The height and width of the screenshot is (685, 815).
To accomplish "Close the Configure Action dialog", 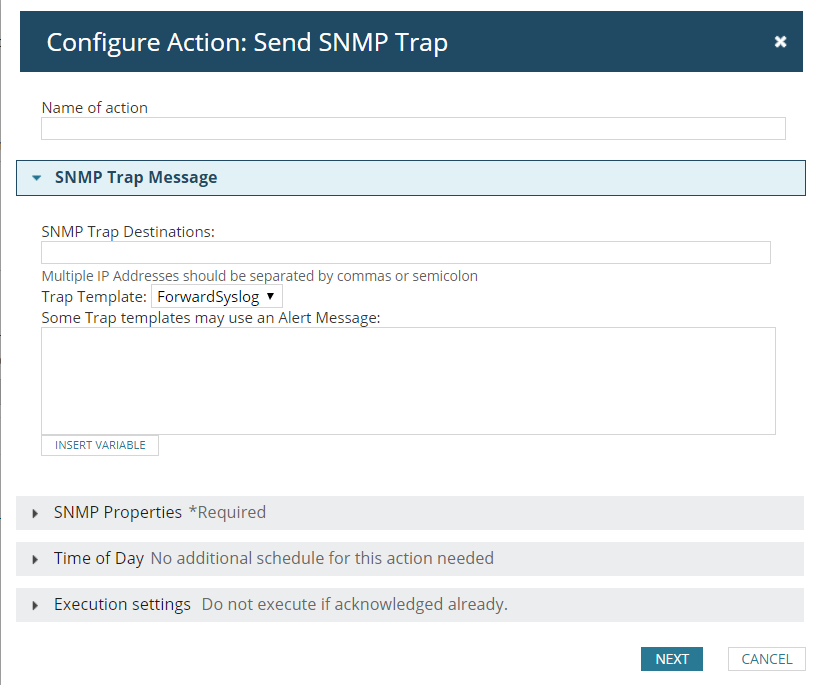I will click(780, 42).
